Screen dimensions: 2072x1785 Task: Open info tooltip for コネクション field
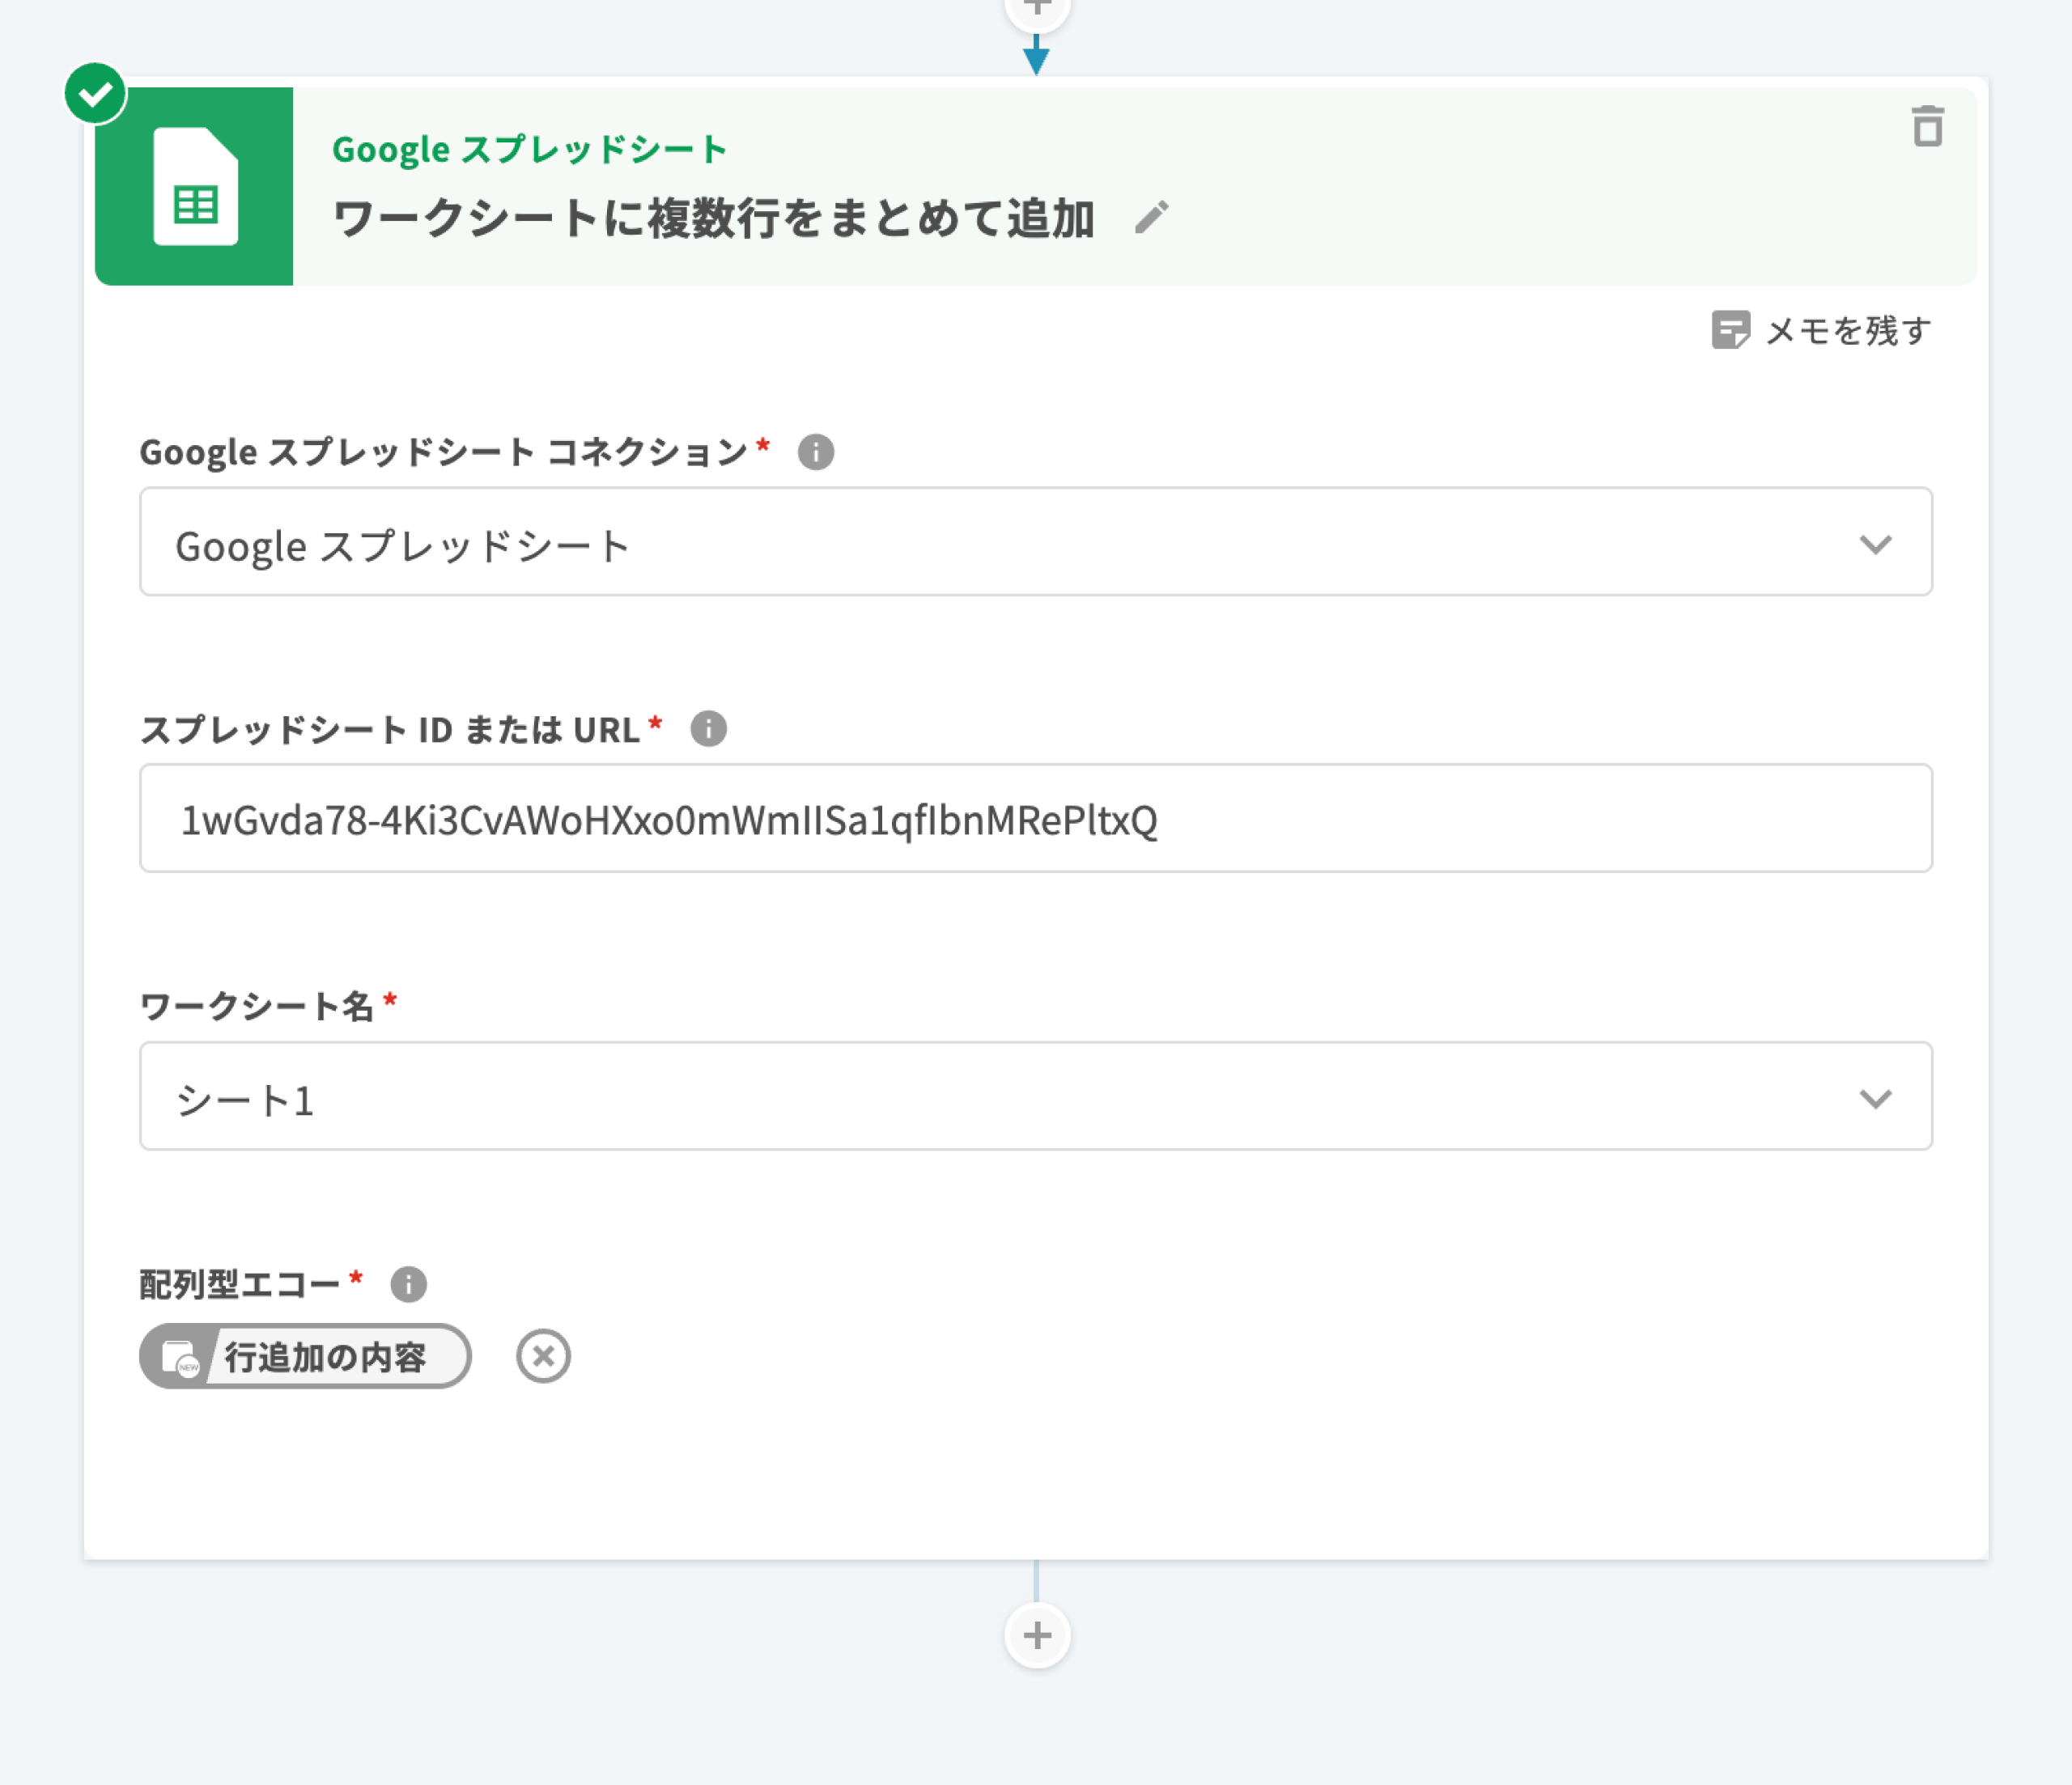[x=815, y=452]
